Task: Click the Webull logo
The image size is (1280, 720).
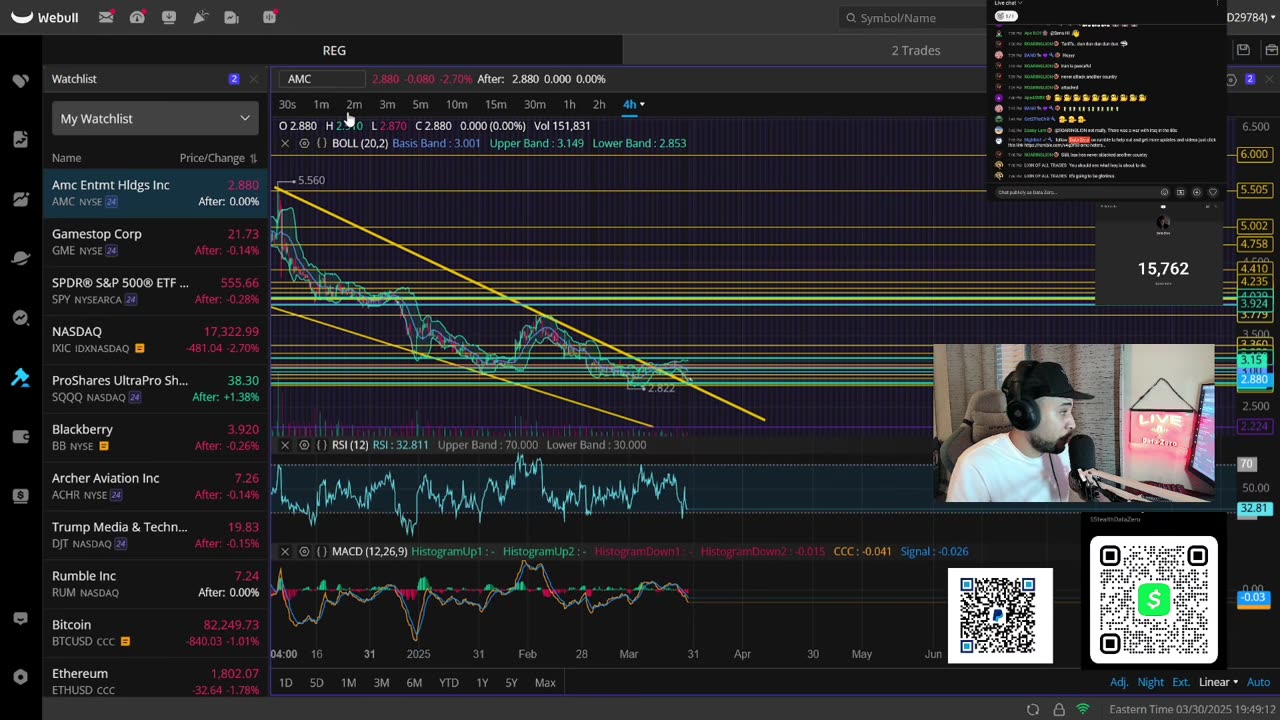Action: click(45, 17)
